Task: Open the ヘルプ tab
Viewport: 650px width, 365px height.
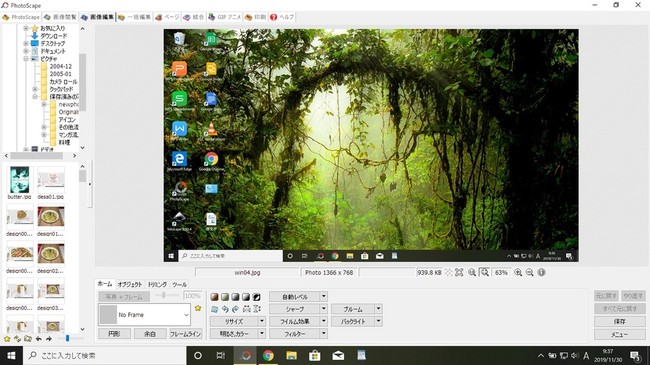Action: pos(282,17)
